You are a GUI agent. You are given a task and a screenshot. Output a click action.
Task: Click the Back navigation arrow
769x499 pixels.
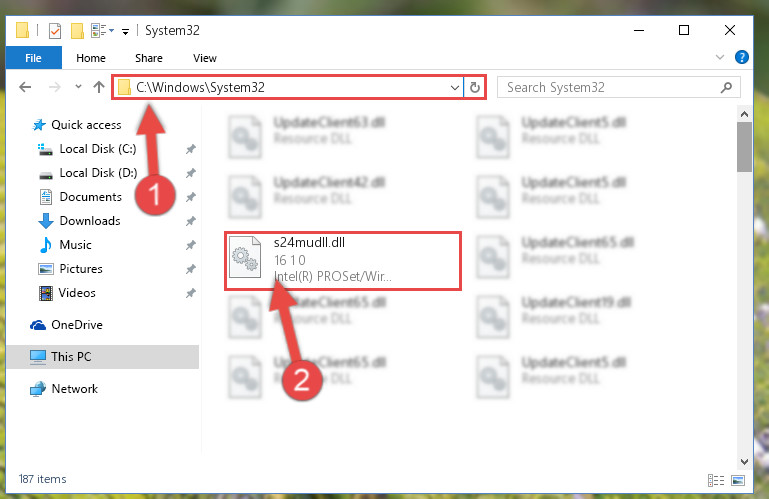[25, 87]
